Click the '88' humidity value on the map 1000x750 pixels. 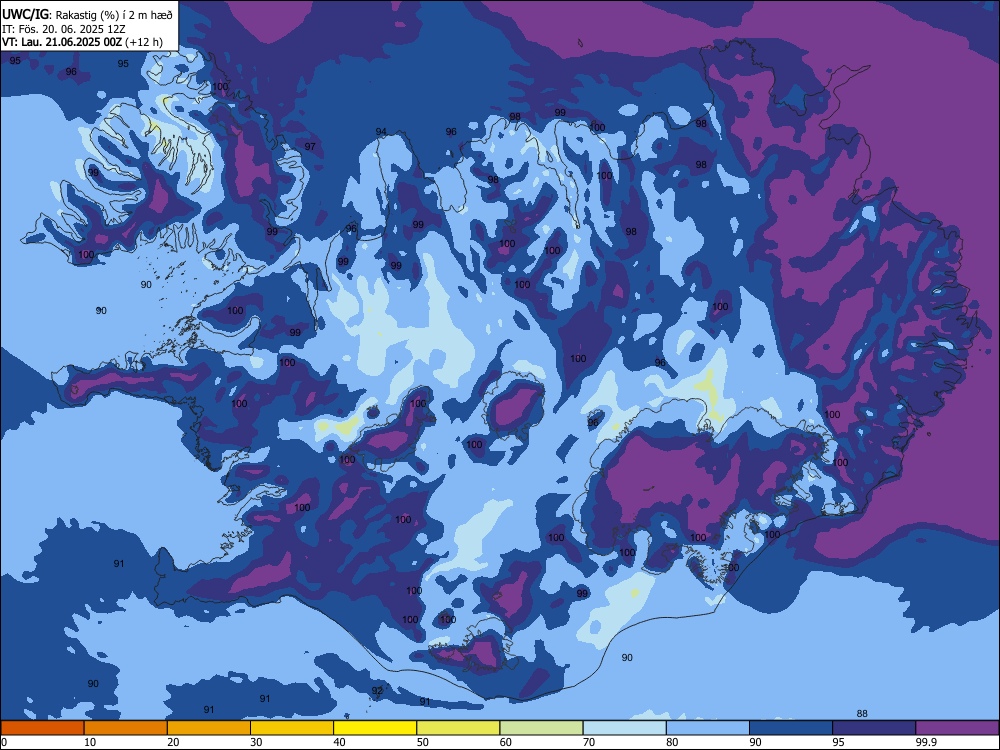click(x=862, y=714)
